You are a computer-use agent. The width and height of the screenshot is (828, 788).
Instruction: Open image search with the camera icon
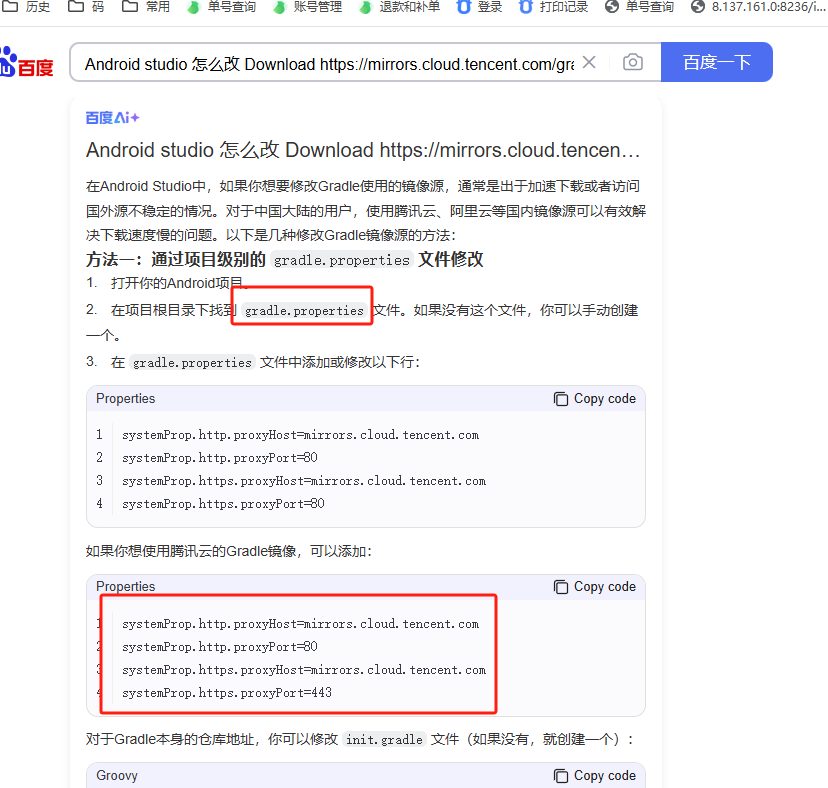click(x=633, y=62)
